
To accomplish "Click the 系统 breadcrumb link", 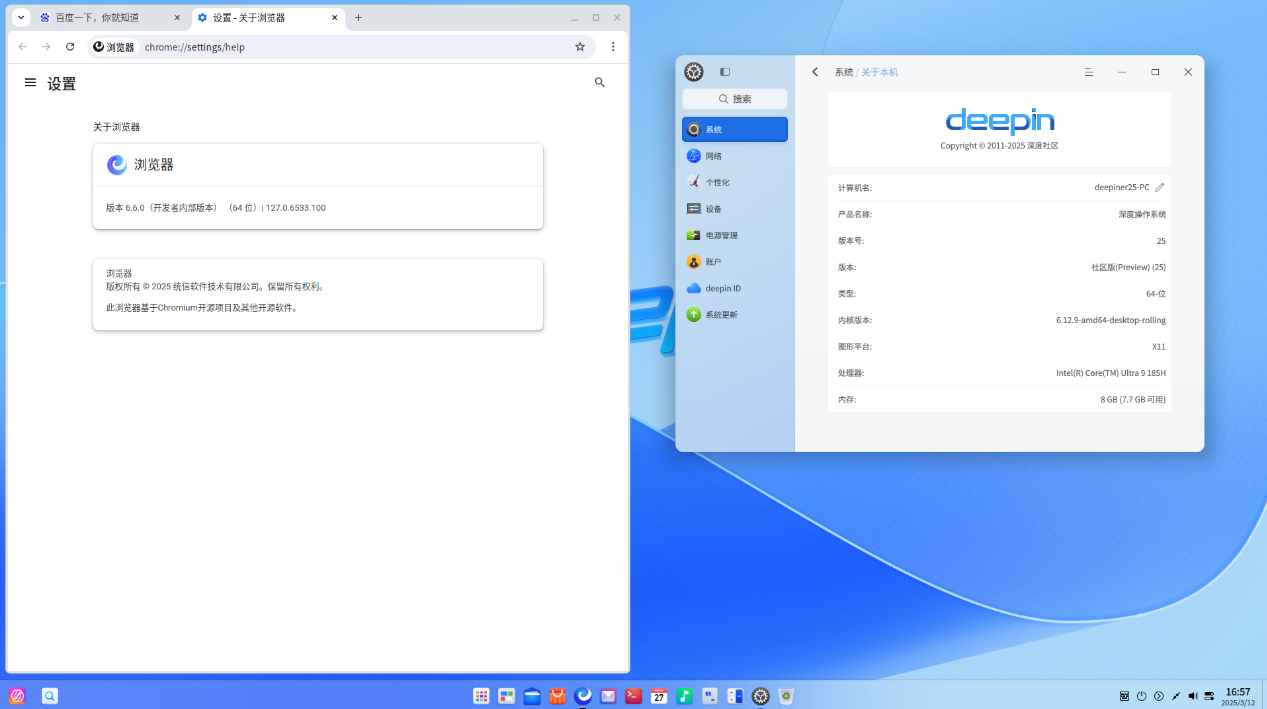I will 844,72.
